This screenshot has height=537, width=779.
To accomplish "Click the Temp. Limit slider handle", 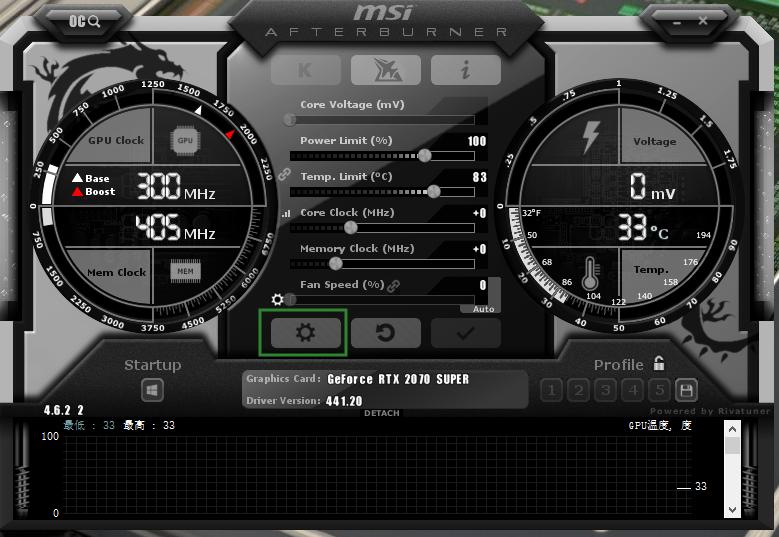I will 433,191.
